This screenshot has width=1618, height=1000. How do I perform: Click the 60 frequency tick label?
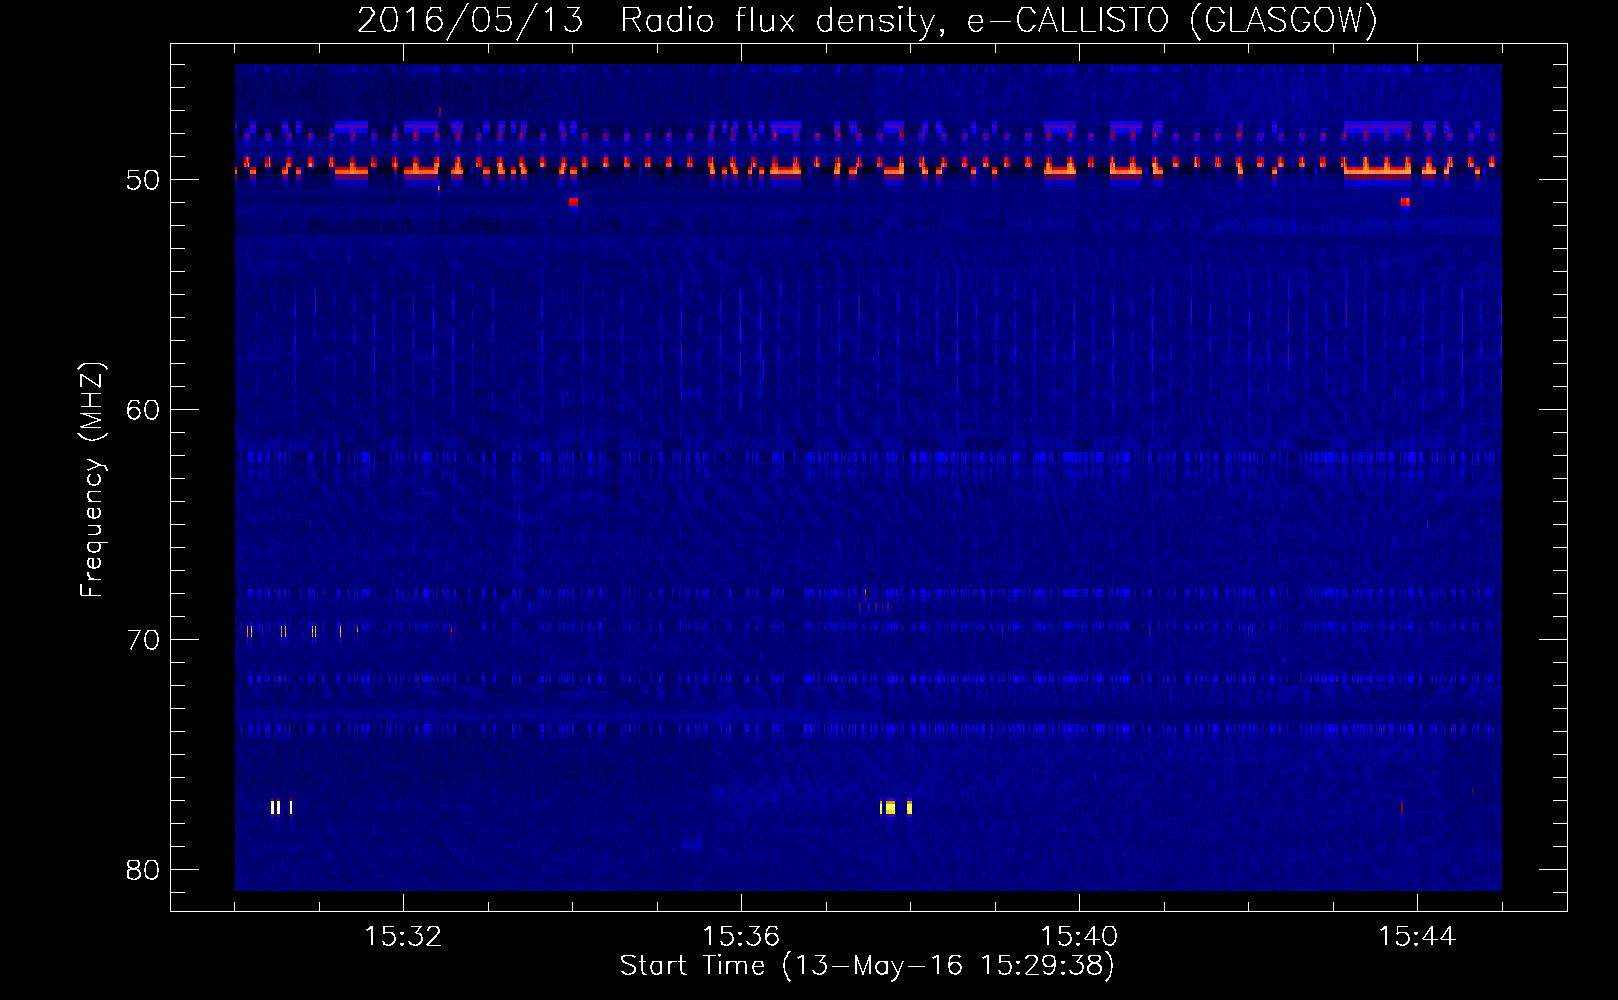tap(143, 410)
